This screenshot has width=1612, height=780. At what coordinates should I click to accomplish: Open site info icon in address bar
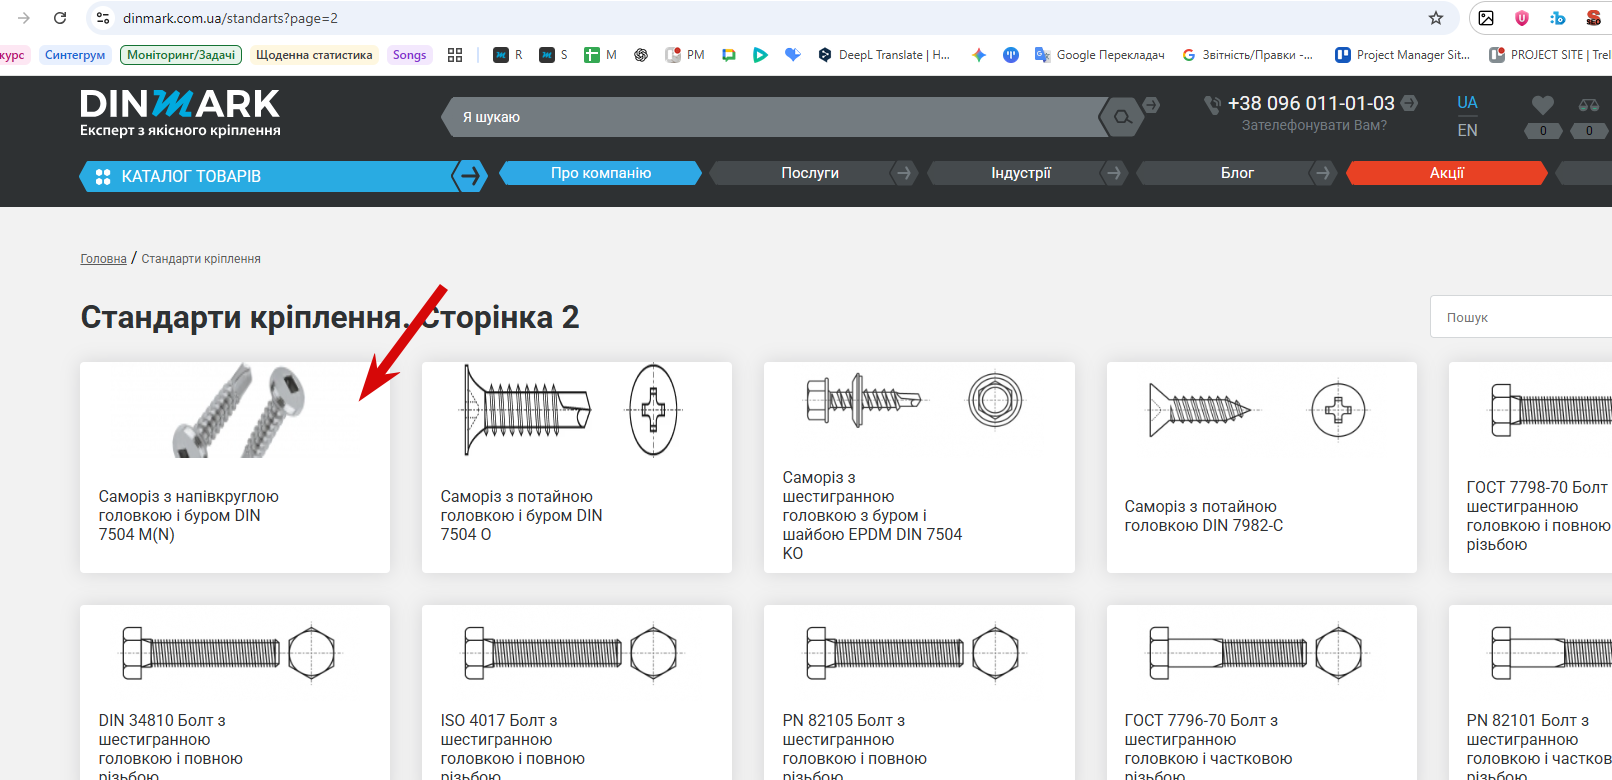(x=103, y=18)
